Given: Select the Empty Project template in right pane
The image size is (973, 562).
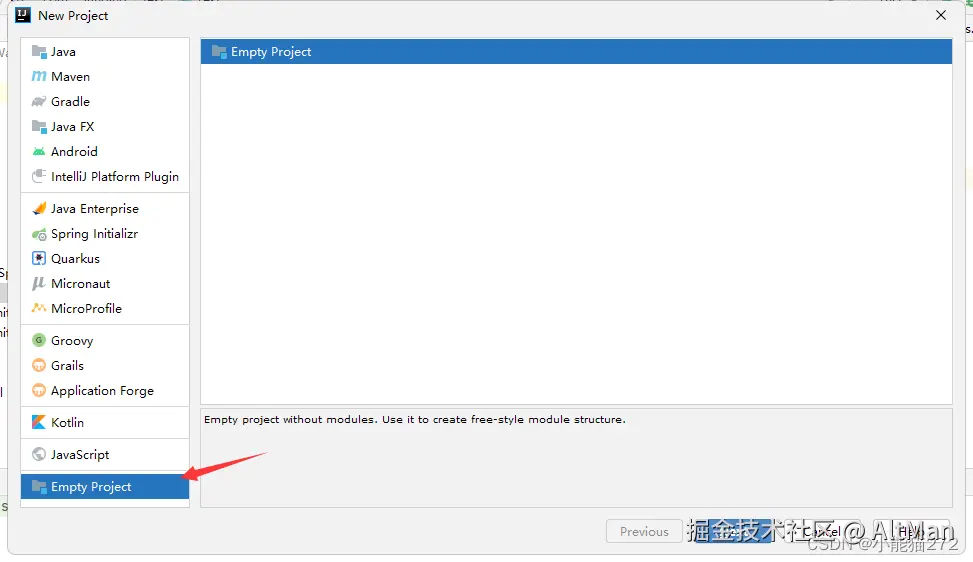Looking at the screenshot, I should click(576, 52).
